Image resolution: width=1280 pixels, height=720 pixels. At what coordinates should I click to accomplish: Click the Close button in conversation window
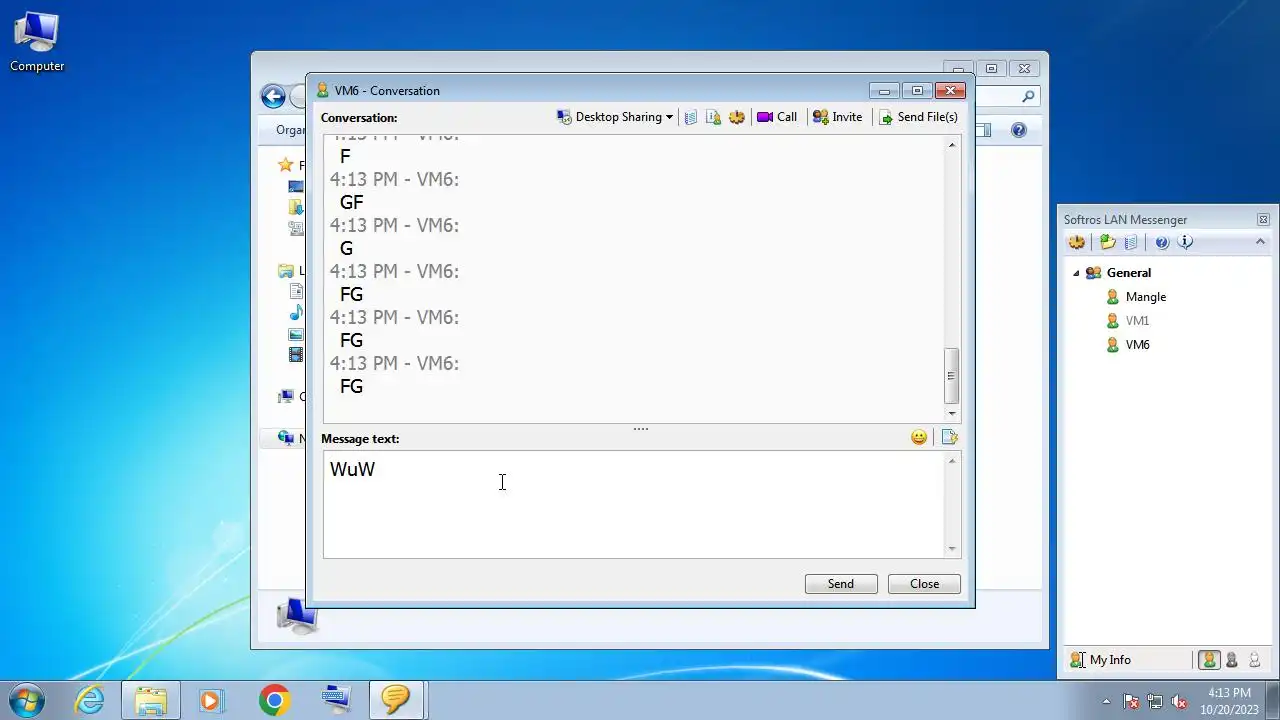[x=924, y=584]
